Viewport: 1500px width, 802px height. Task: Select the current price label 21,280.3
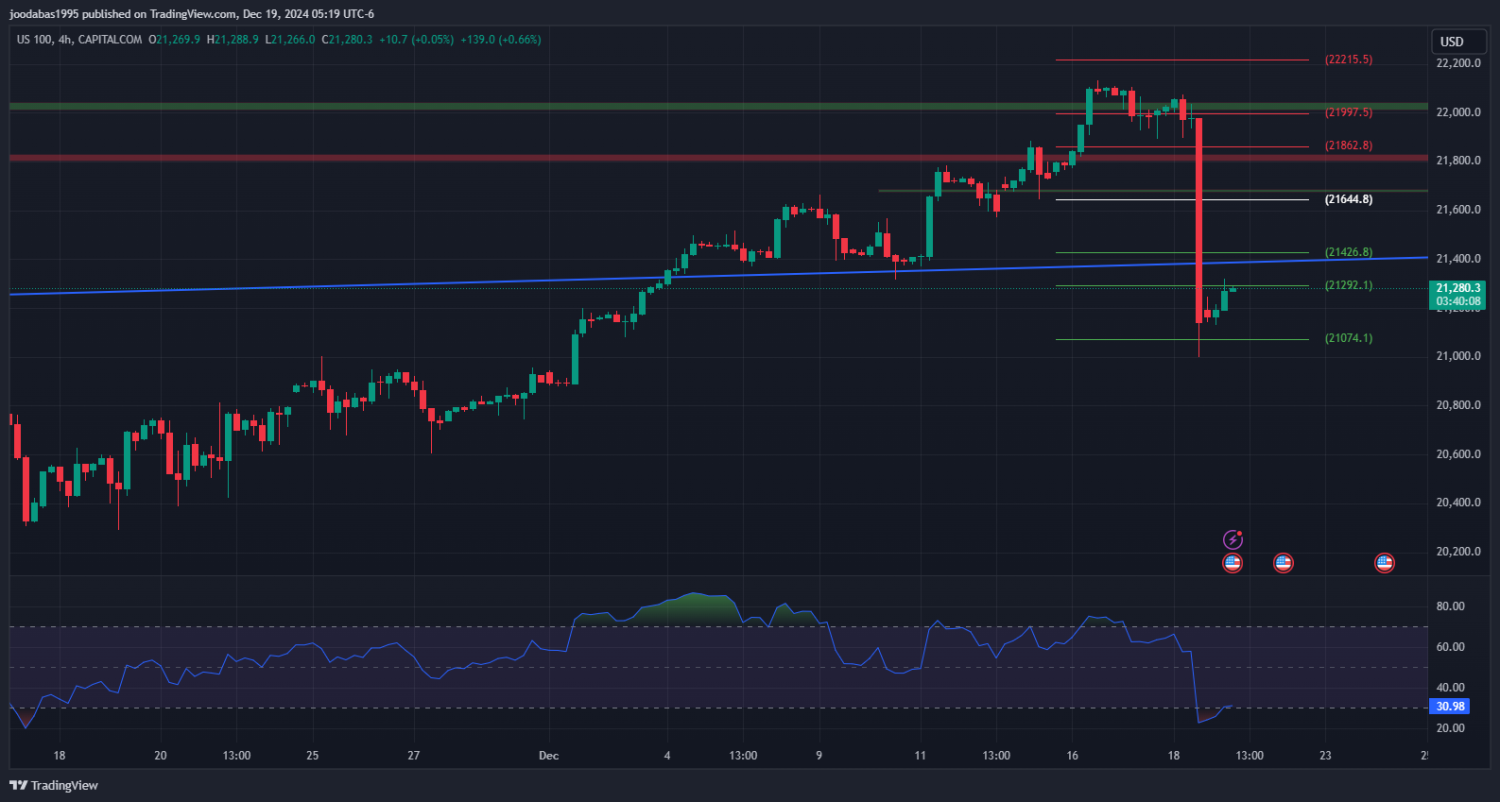1457,288
